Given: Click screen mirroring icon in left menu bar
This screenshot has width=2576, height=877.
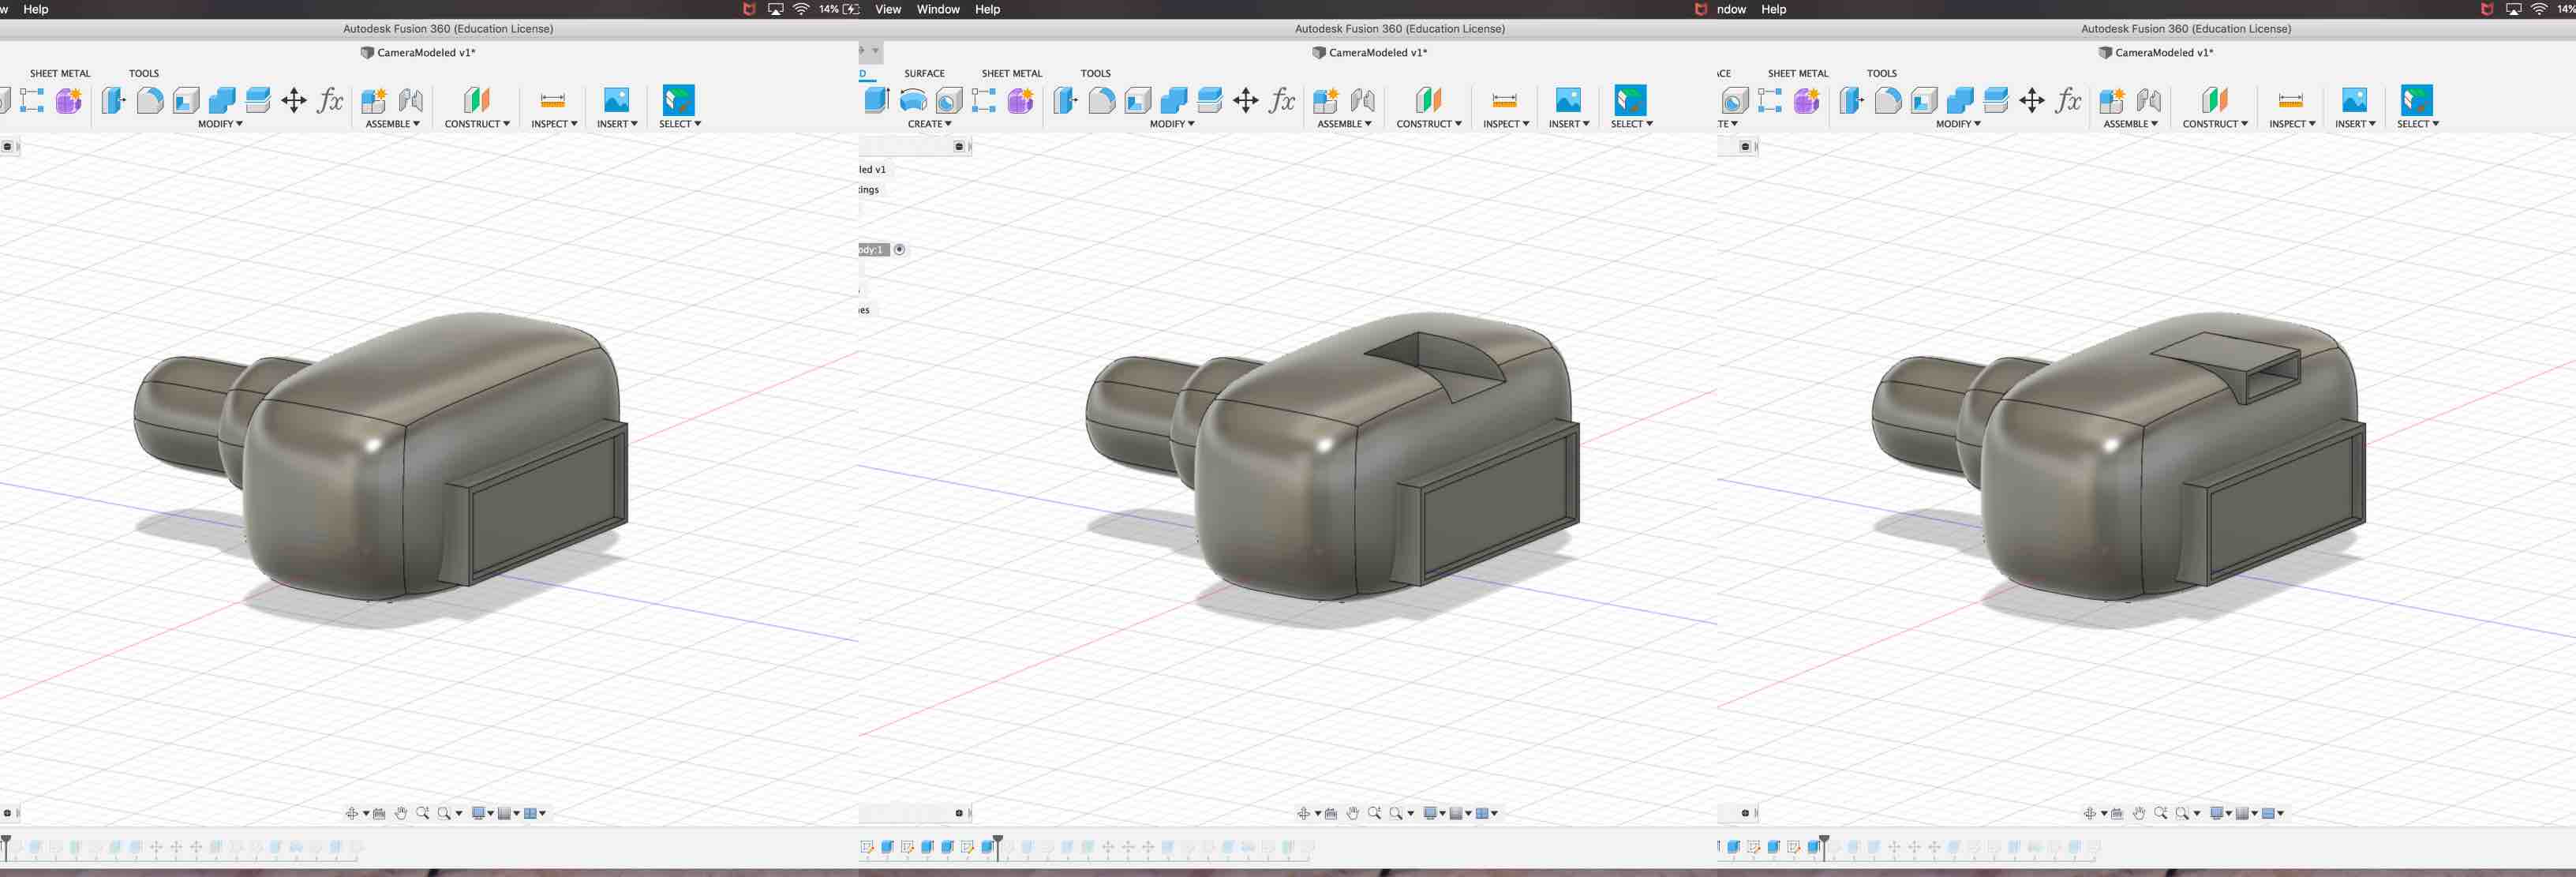Looking at the screenshot, I should pos(775,9).
